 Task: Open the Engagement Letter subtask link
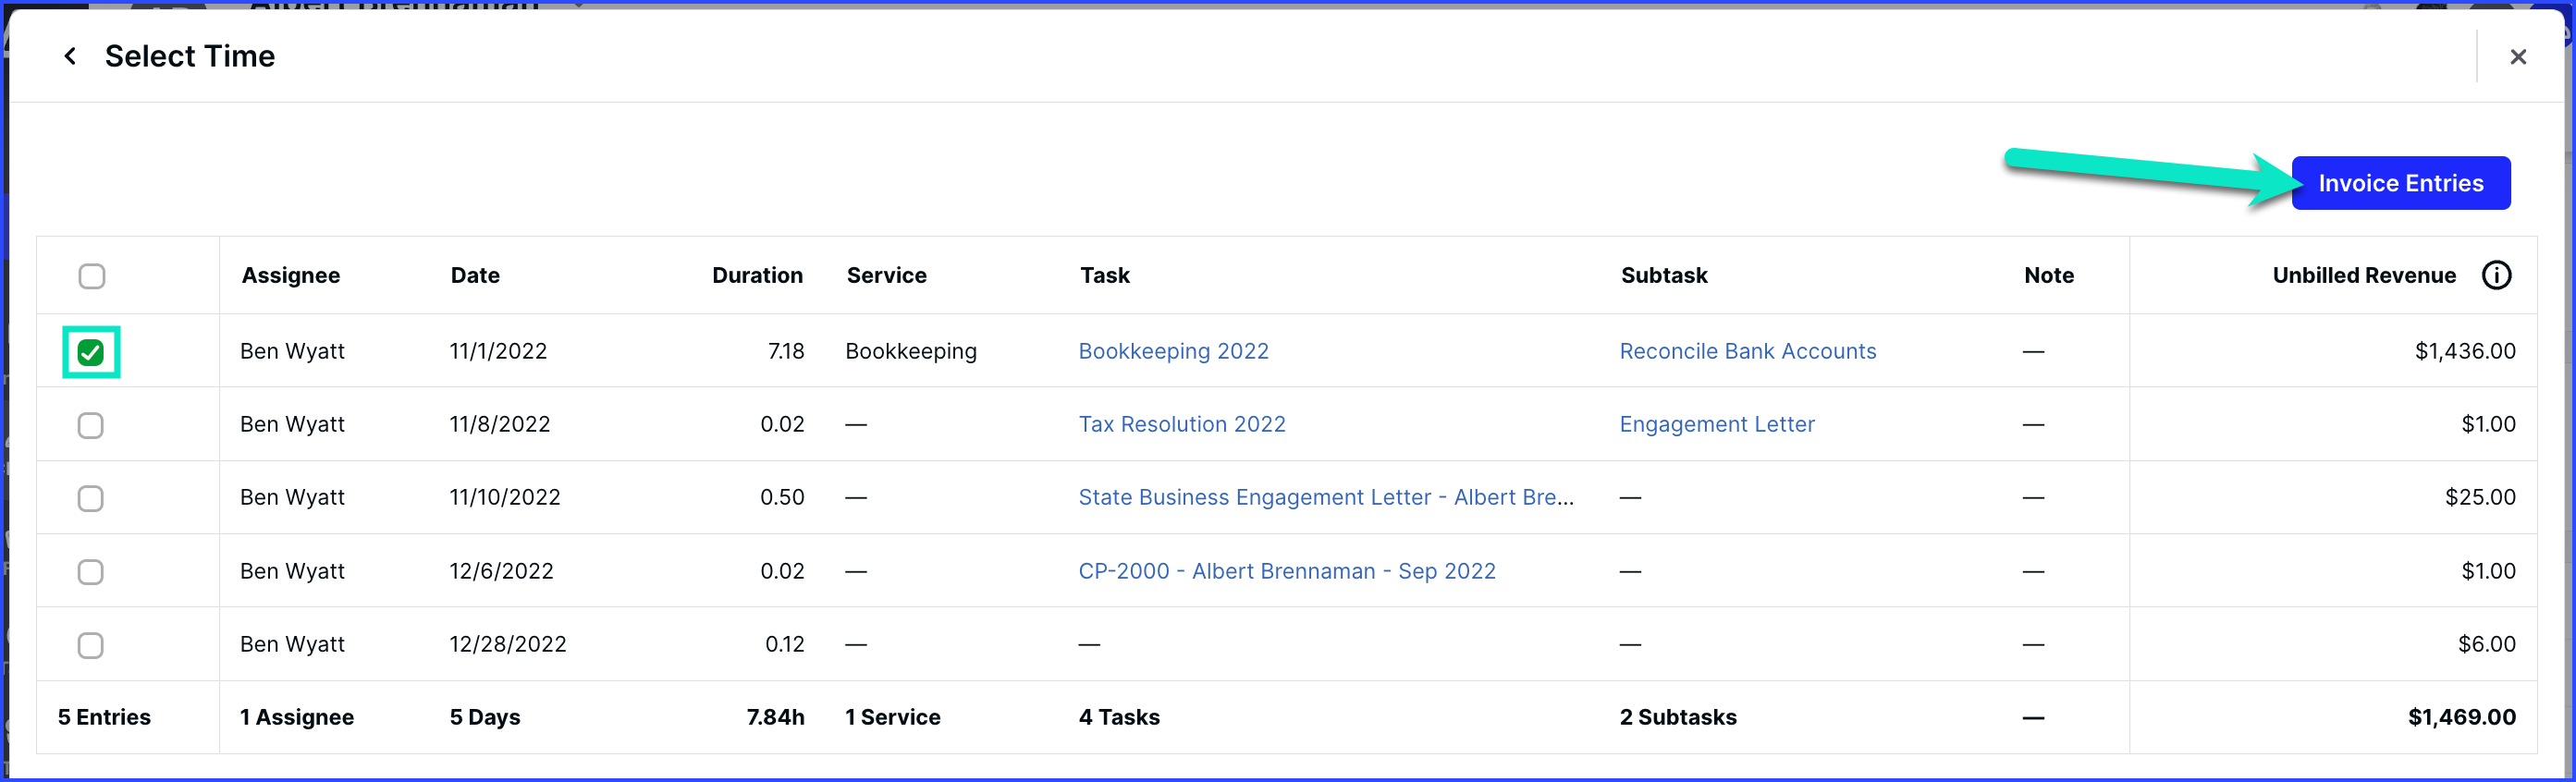(x=1716, y=424)
